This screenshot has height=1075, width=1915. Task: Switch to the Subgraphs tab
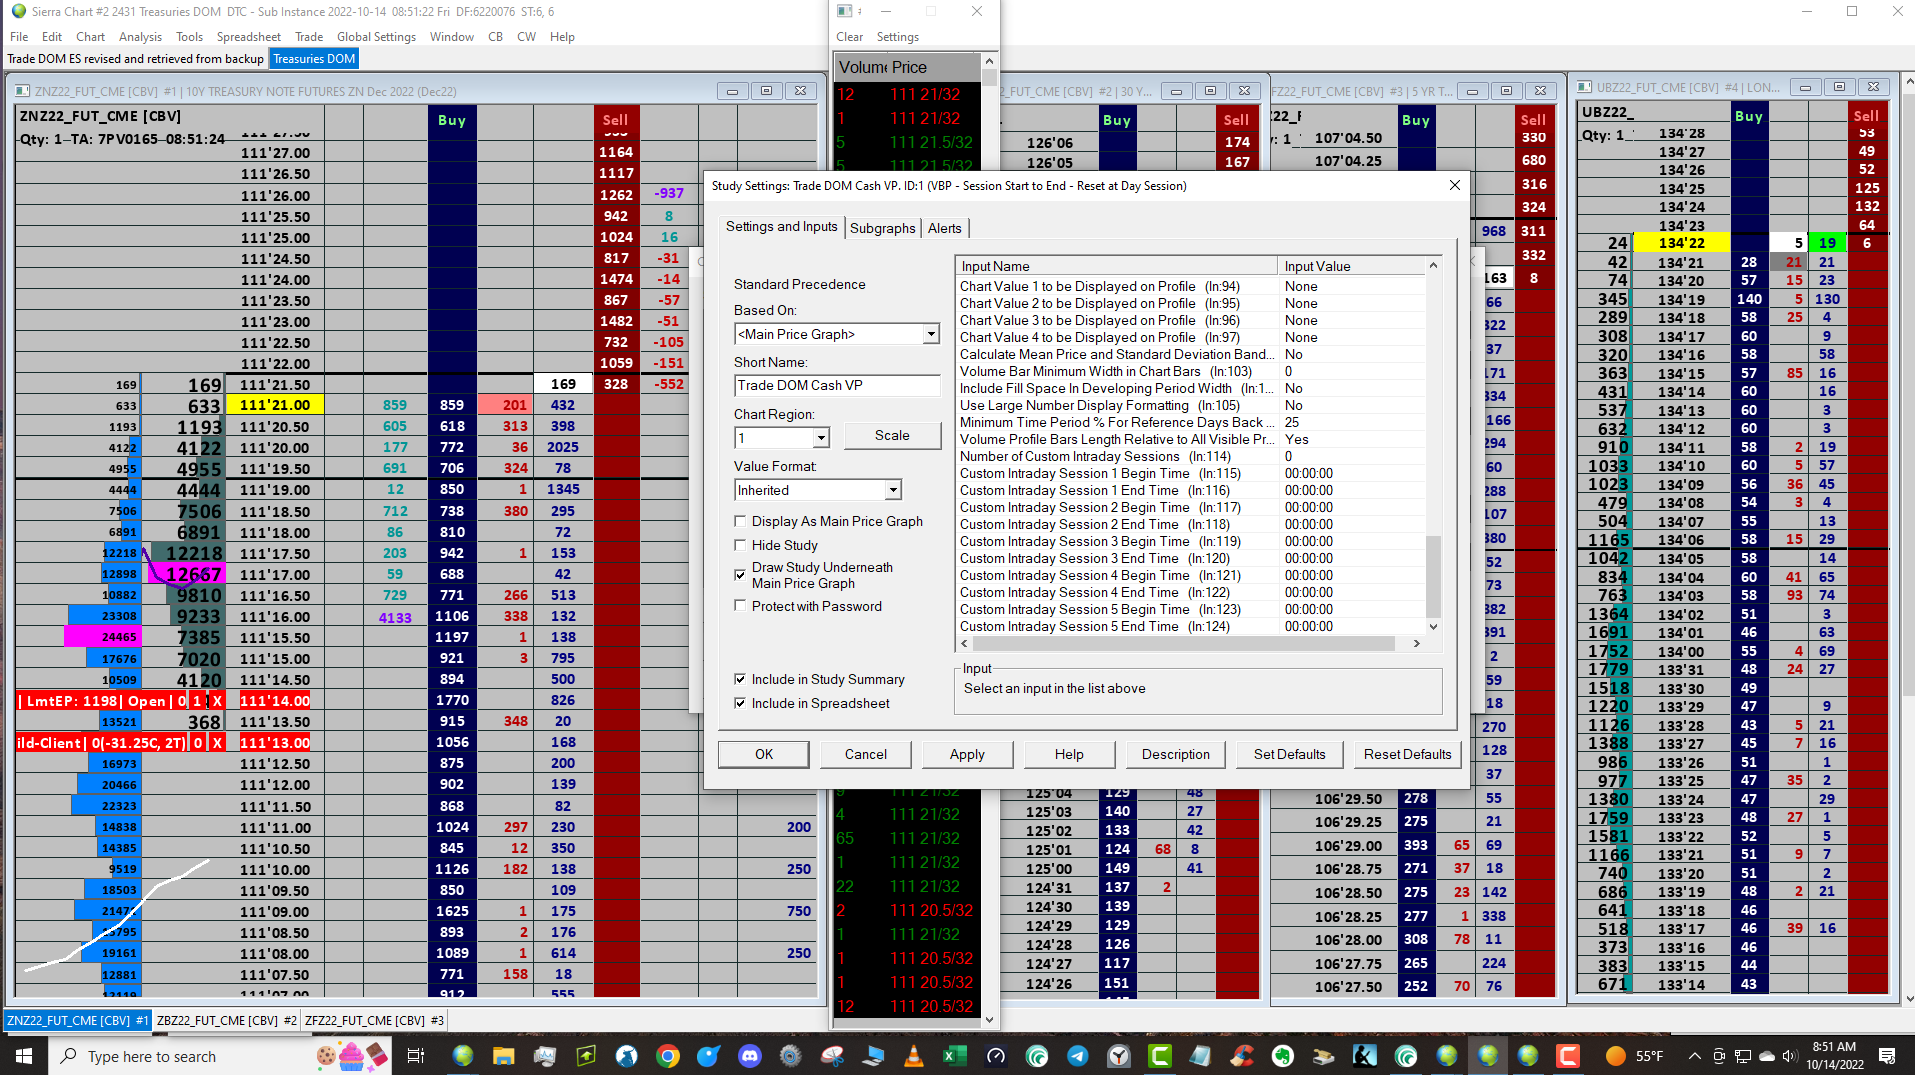tap(882, 228)
